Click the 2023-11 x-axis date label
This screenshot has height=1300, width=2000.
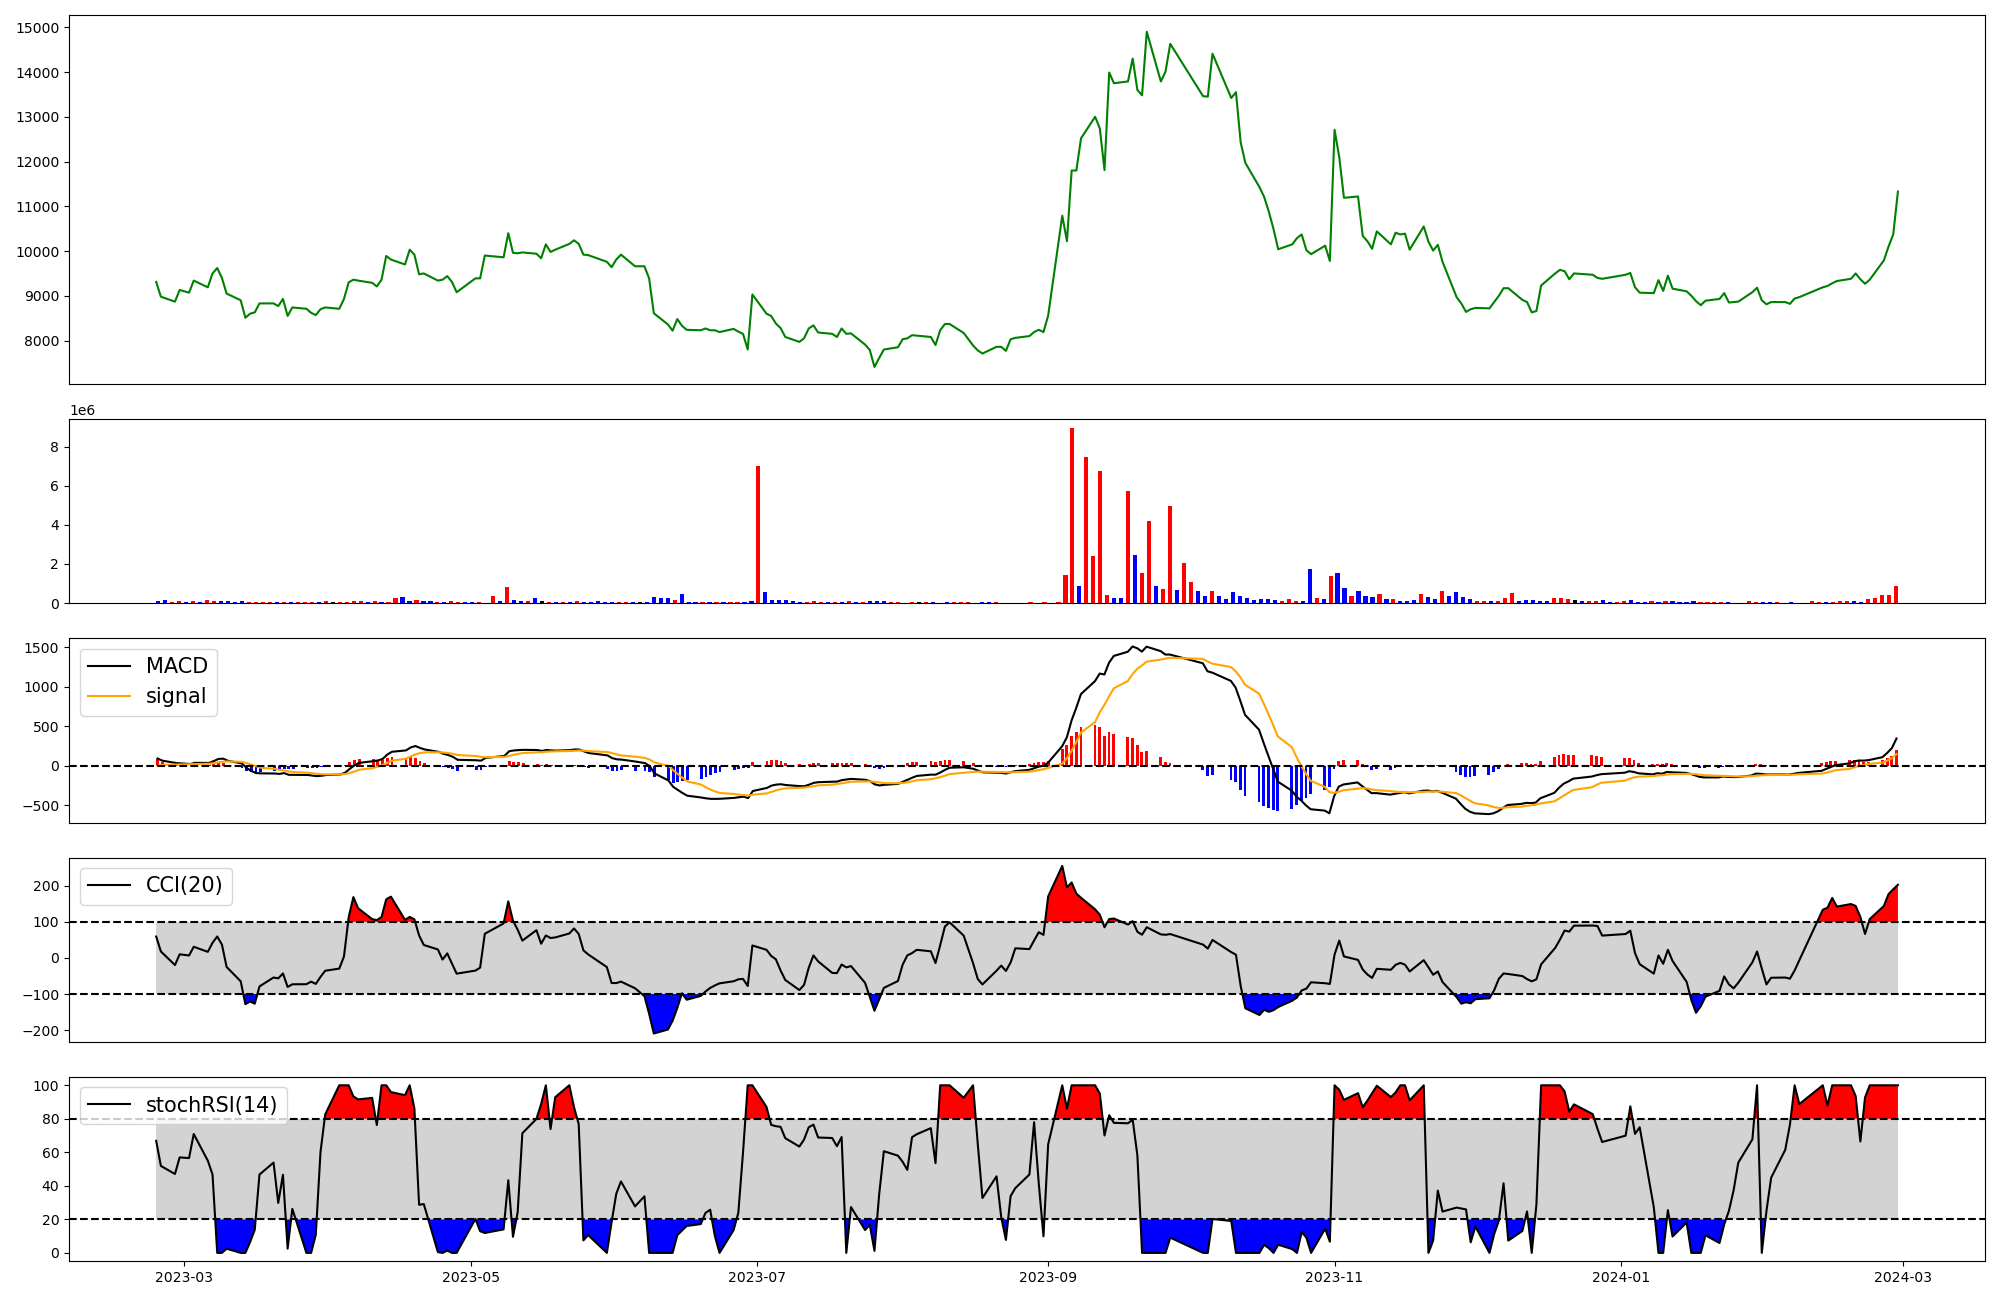point(1334,1277)
